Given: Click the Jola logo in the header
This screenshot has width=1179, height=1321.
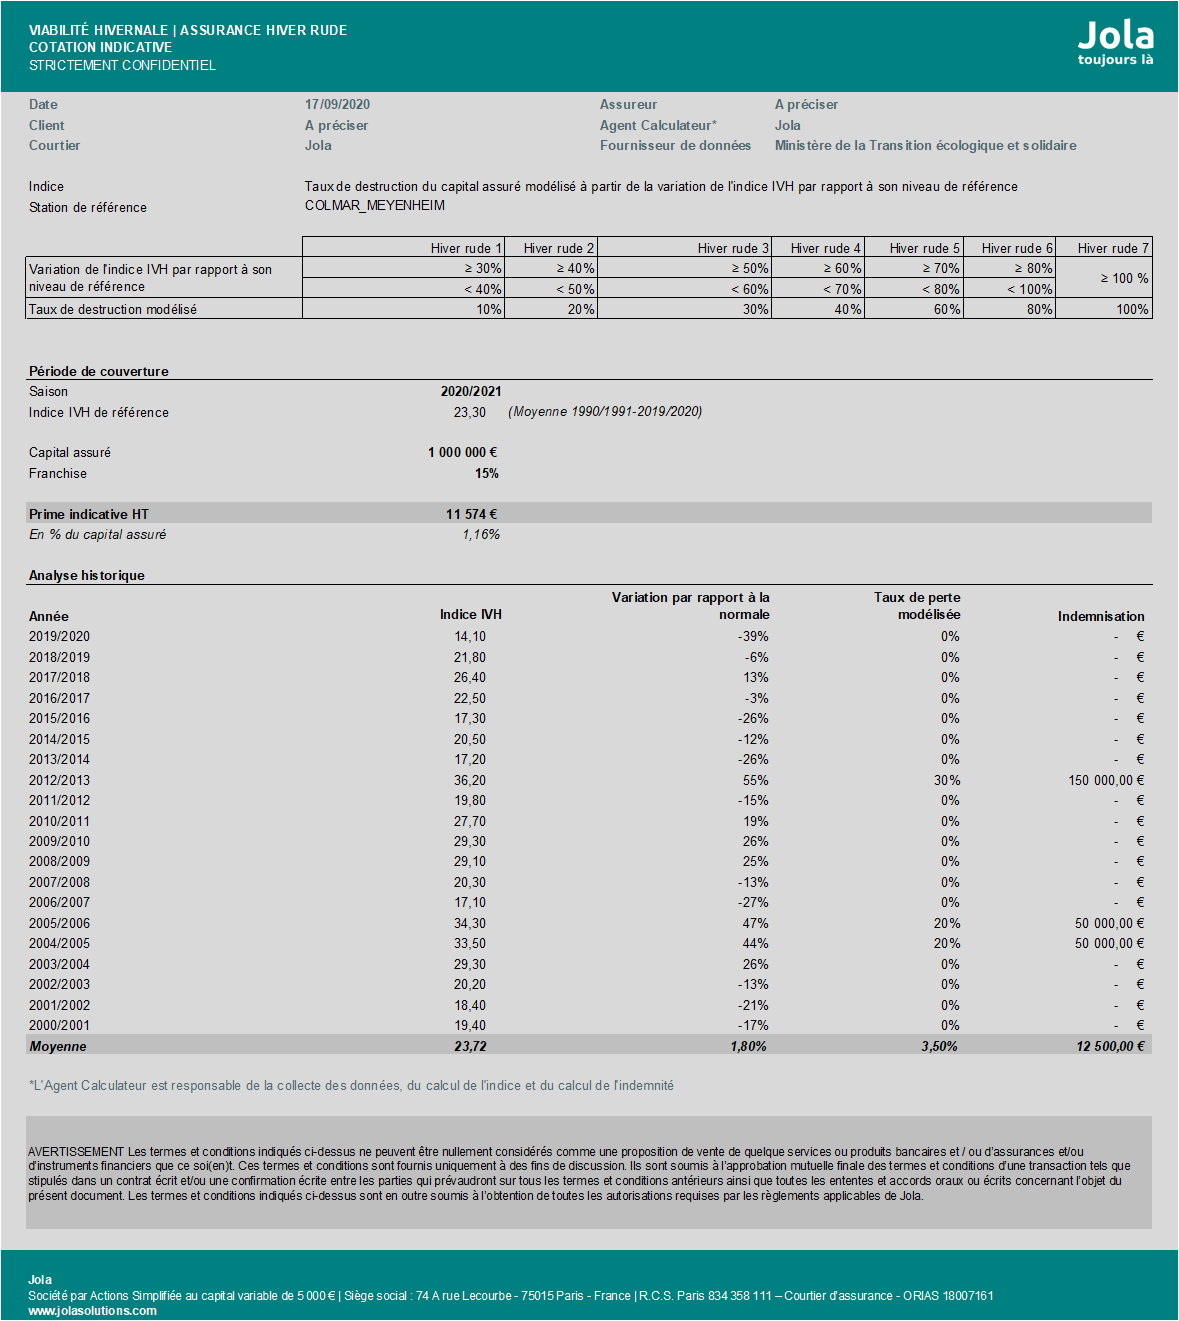Looking at the screenshot, I should pos(1115,42).
